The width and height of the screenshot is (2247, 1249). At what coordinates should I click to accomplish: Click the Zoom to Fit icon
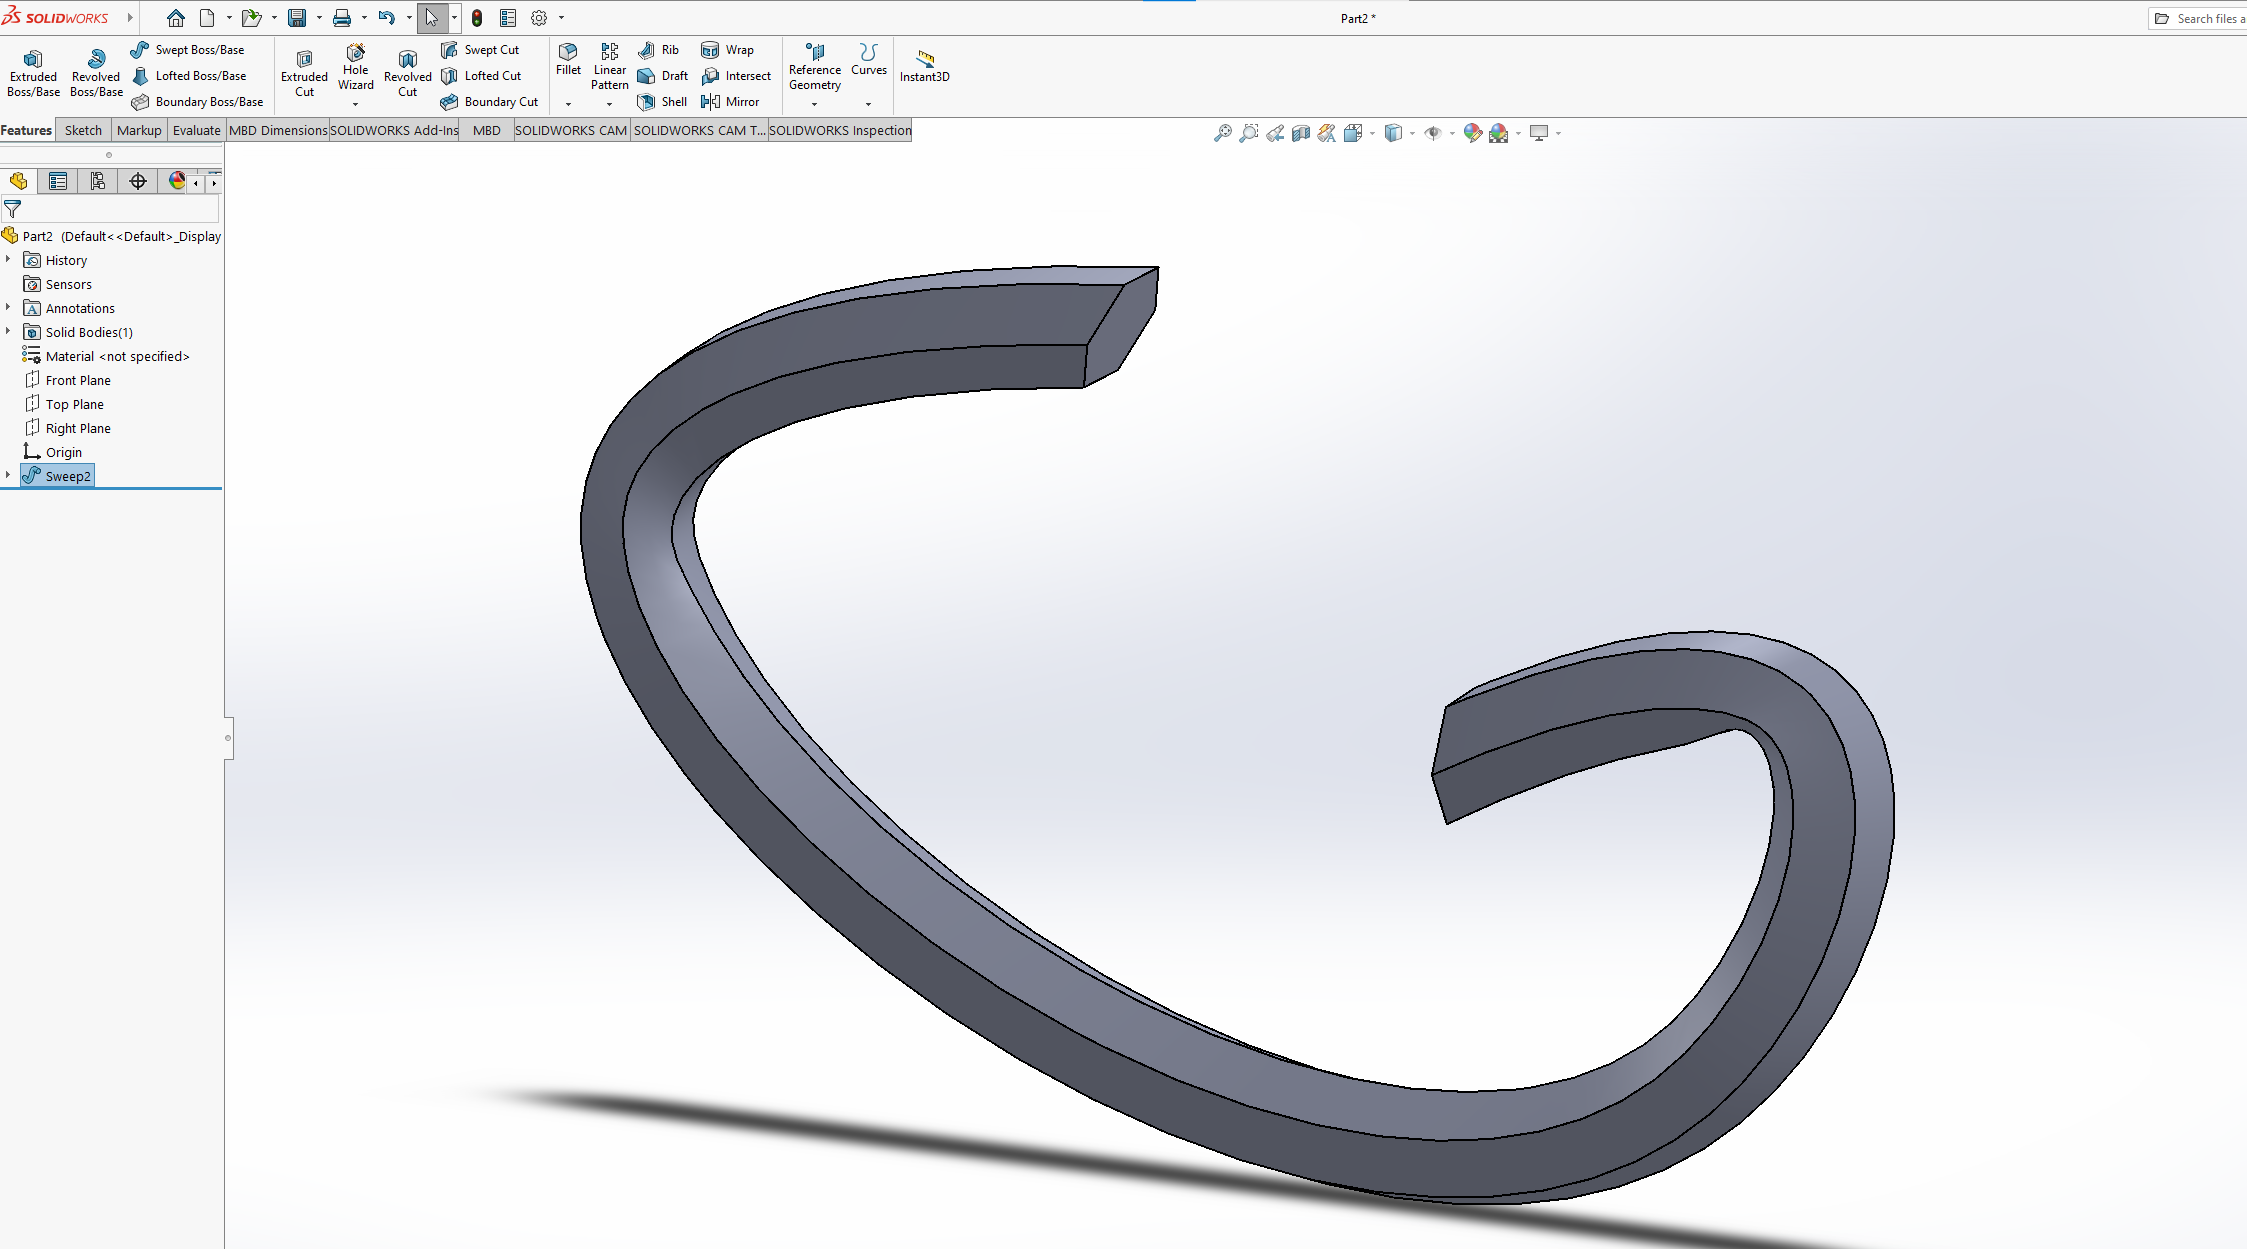(x=1222, y=133)
